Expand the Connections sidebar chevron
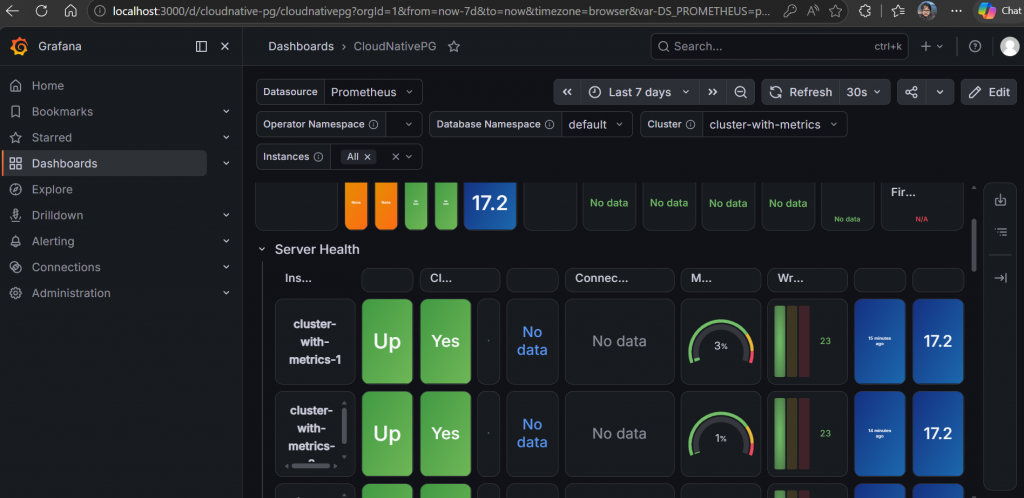1024x498 pixels. point(226,267)
